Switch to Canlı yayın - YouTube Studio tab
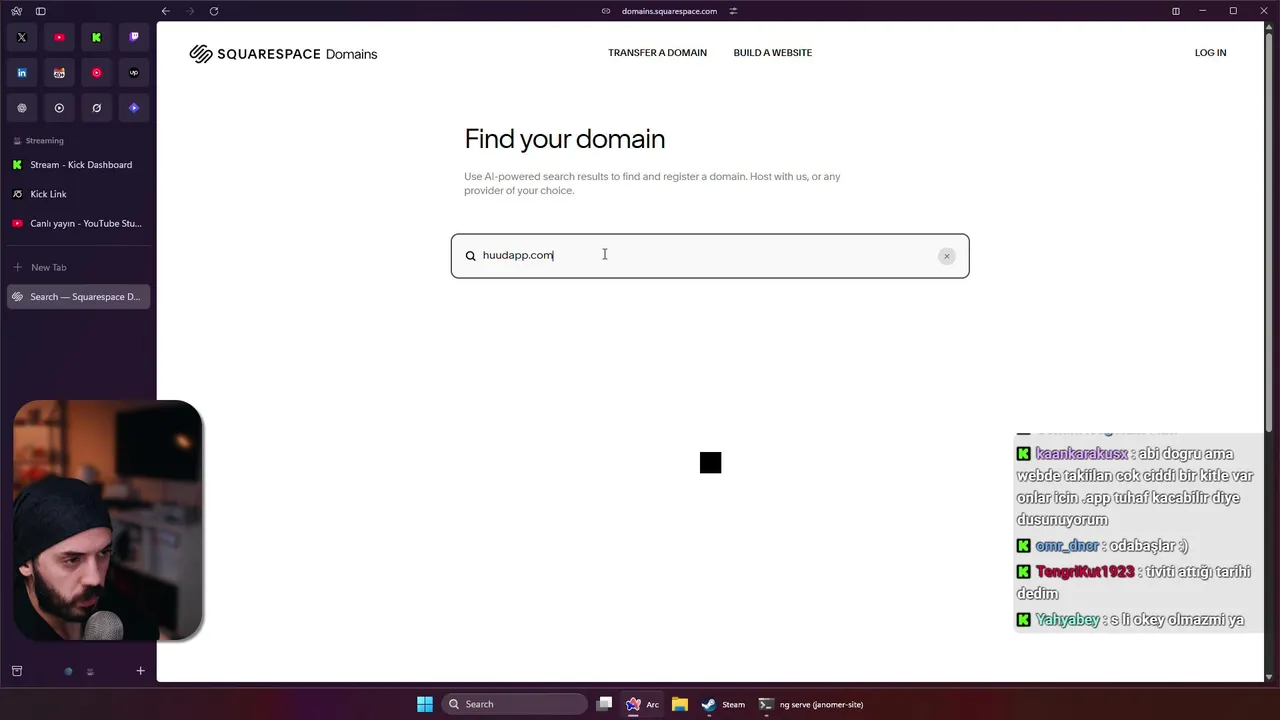Screen dimensions: 1280x720 pos(78,224)
